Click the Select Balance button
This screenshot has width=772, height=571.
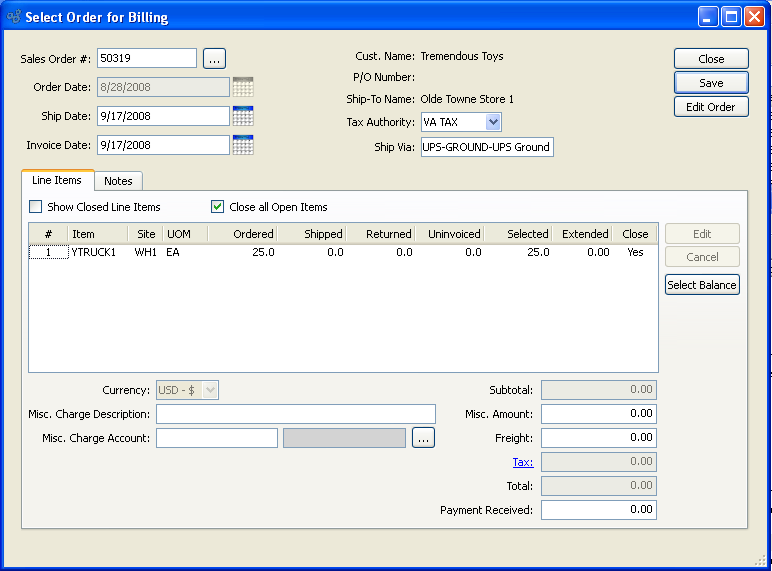coord(702,285)
